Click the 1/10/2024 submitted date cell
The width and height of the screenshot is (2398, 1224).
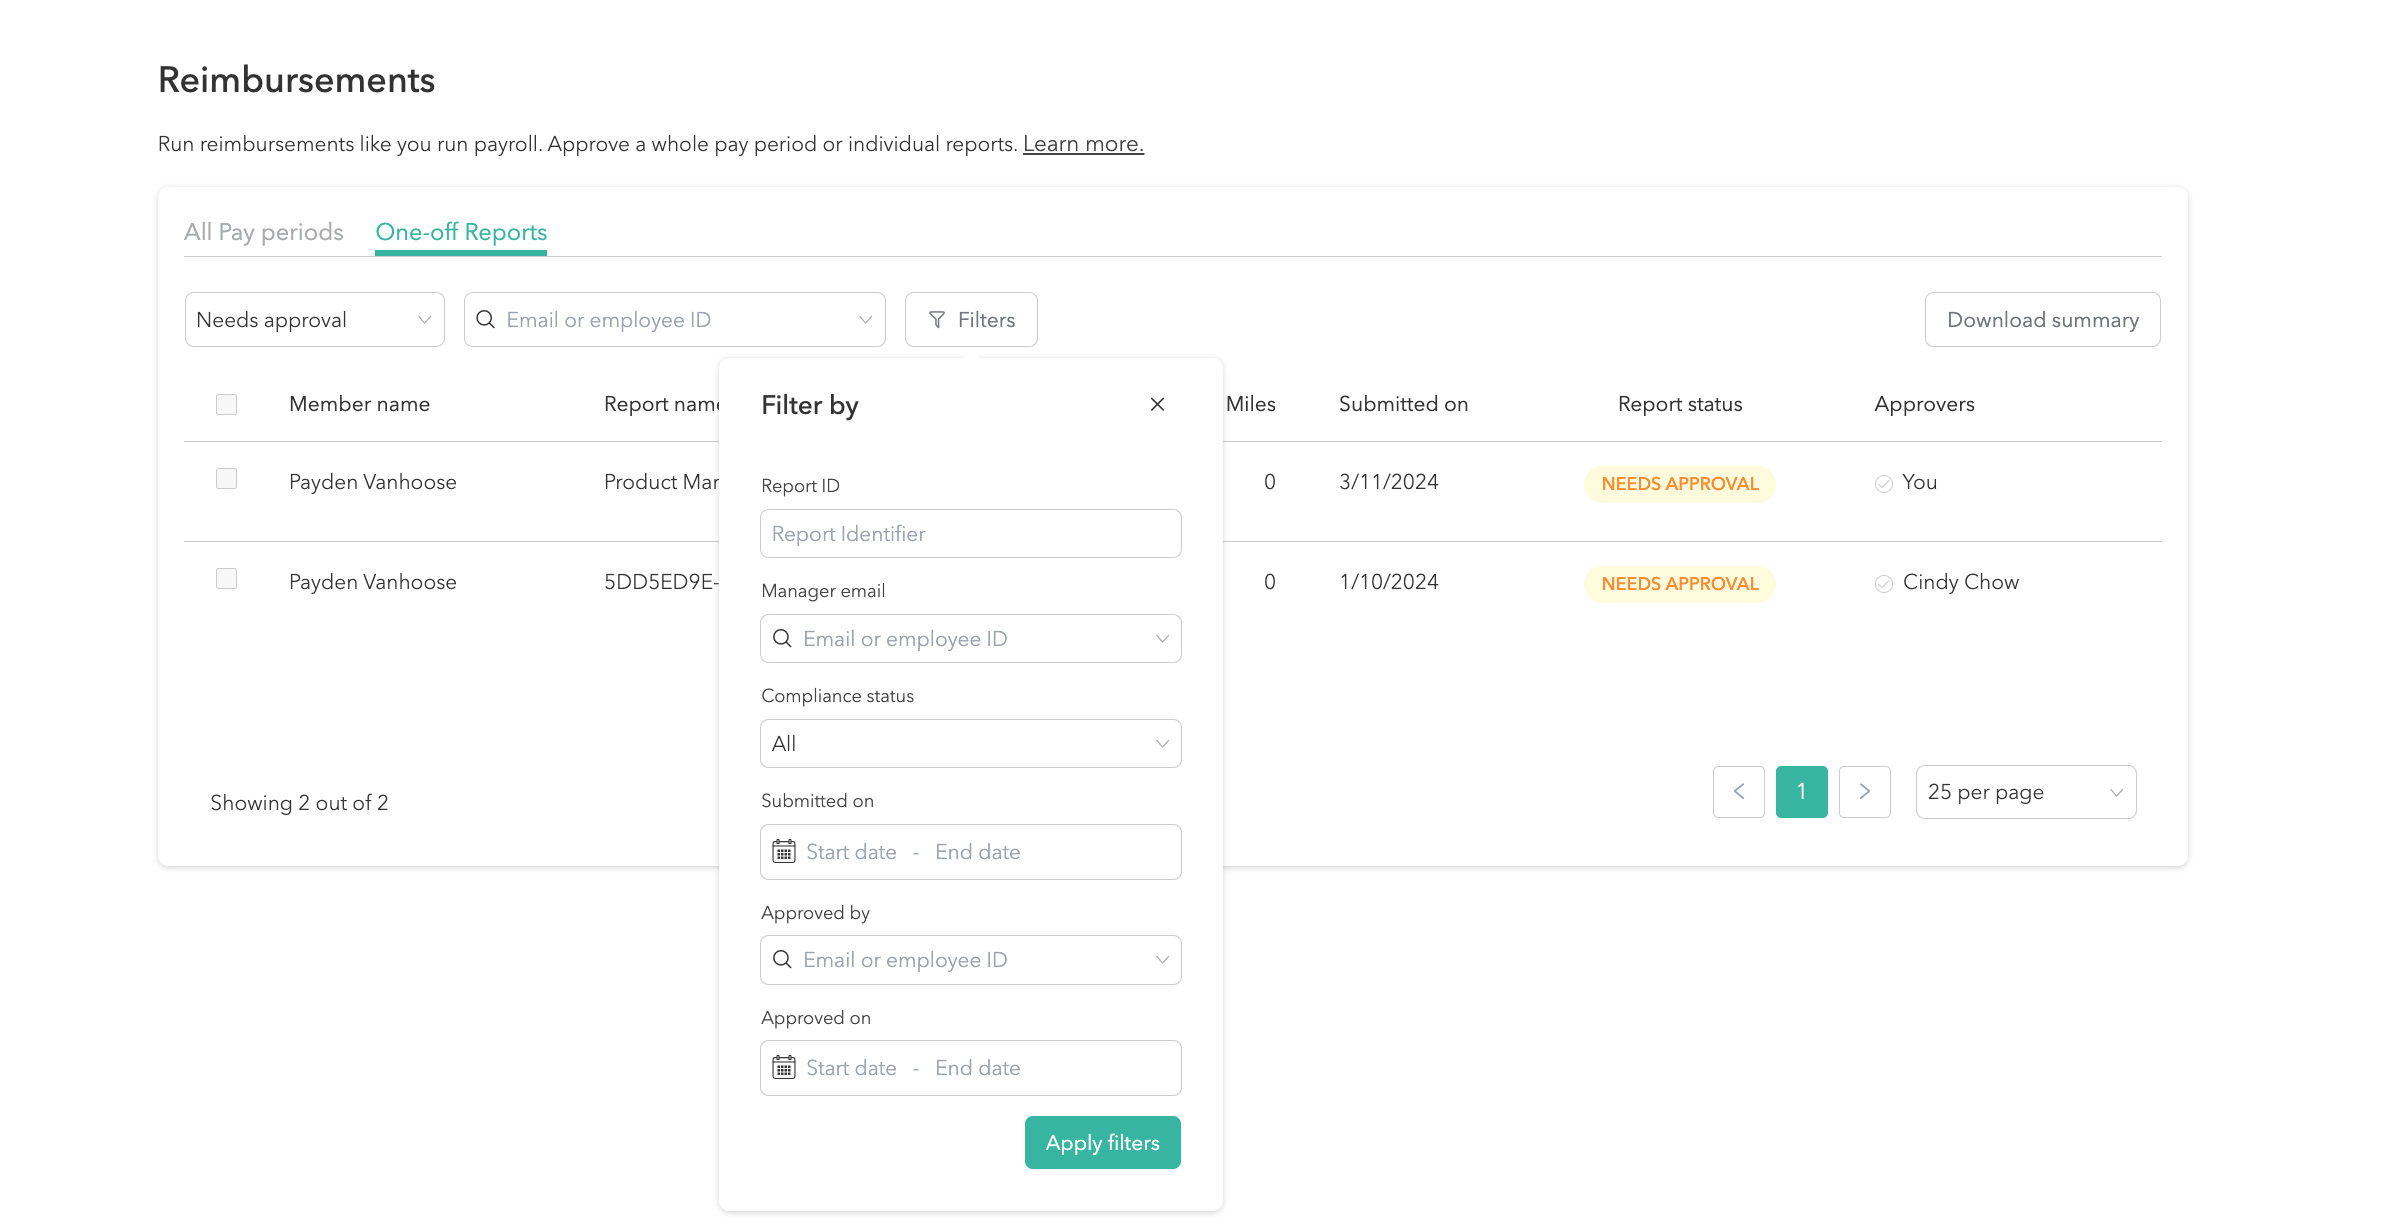pos(1389,582)
